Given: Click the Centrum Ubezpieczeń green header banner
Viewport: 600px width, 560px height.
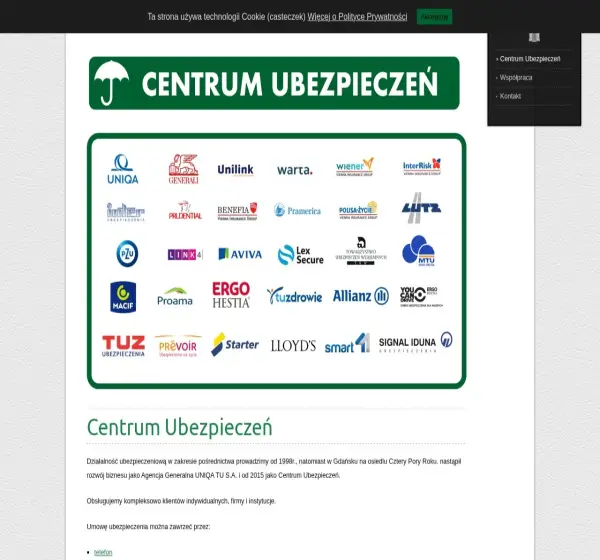Looking at the screenshot, I should click(274, 83).
